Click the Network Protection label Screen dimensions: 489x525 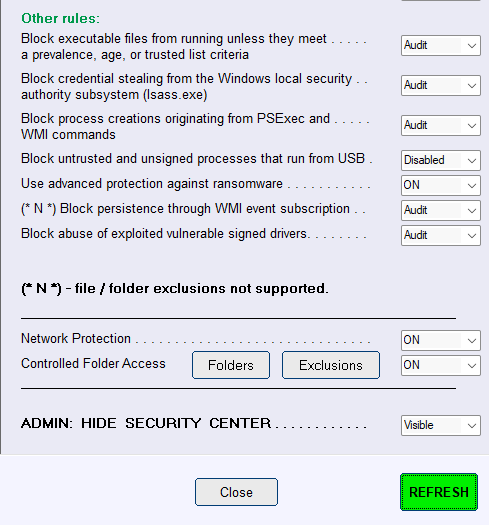76,339
